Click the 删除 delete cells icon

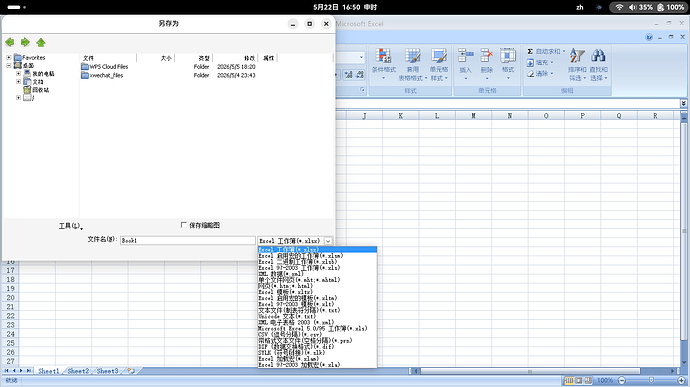pos(487,56)
